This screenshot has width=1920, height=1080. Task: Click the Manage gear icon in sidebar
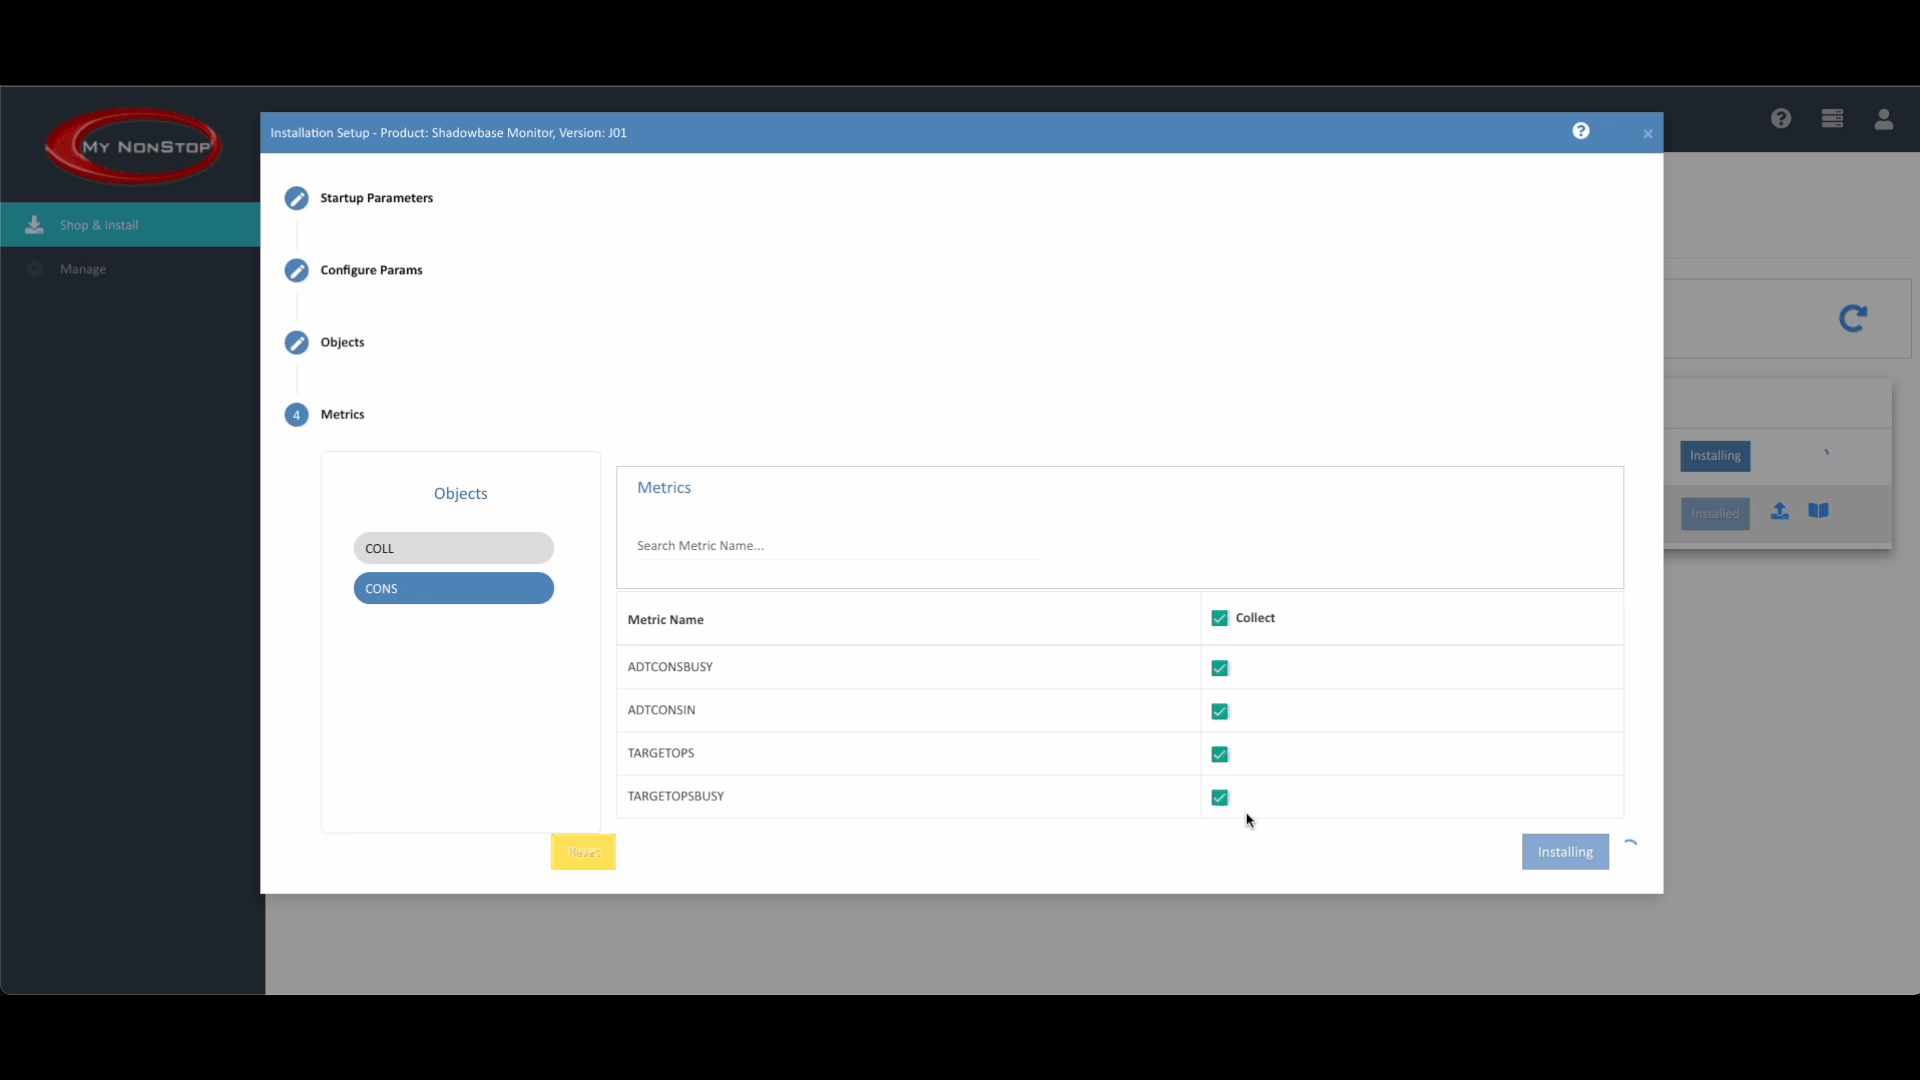(34, 269)
